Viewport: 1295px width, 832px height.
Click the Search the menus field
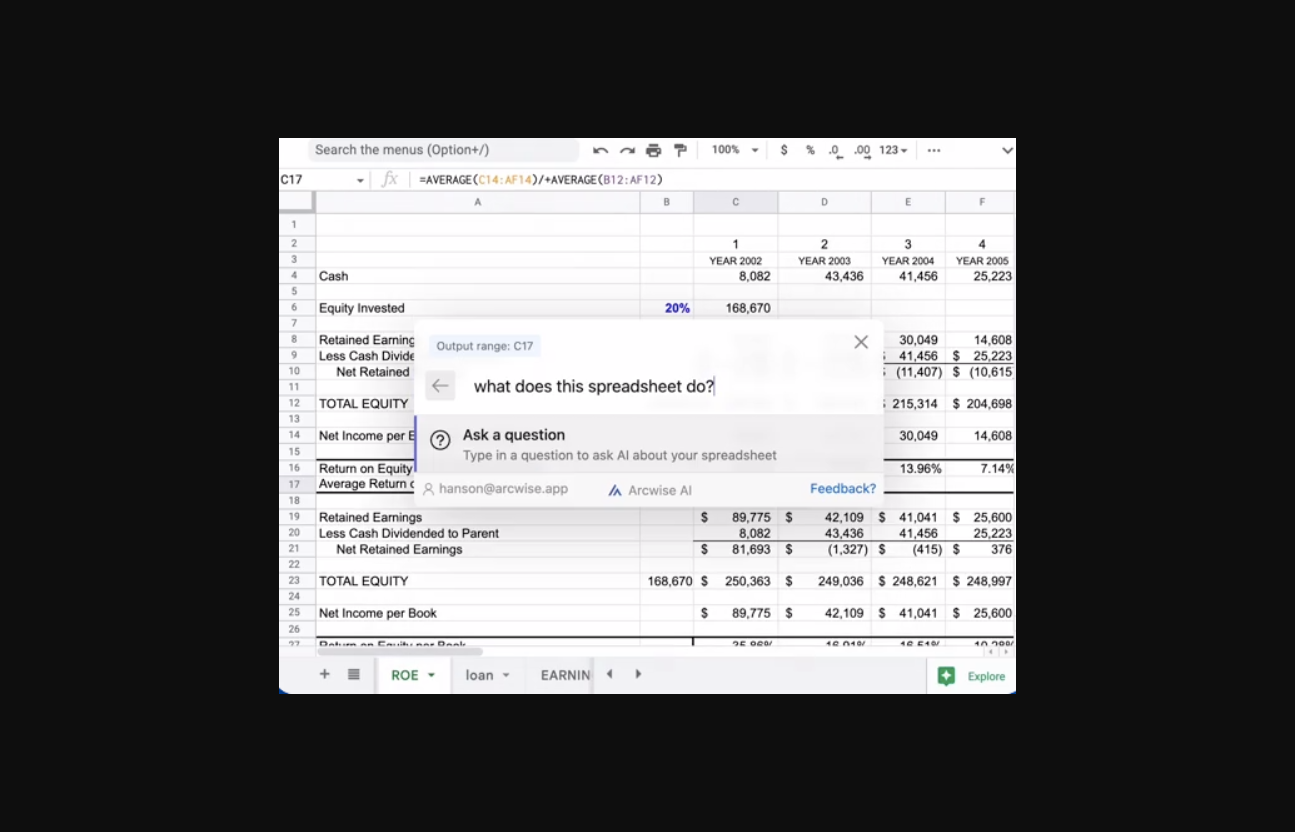(442, 150)
